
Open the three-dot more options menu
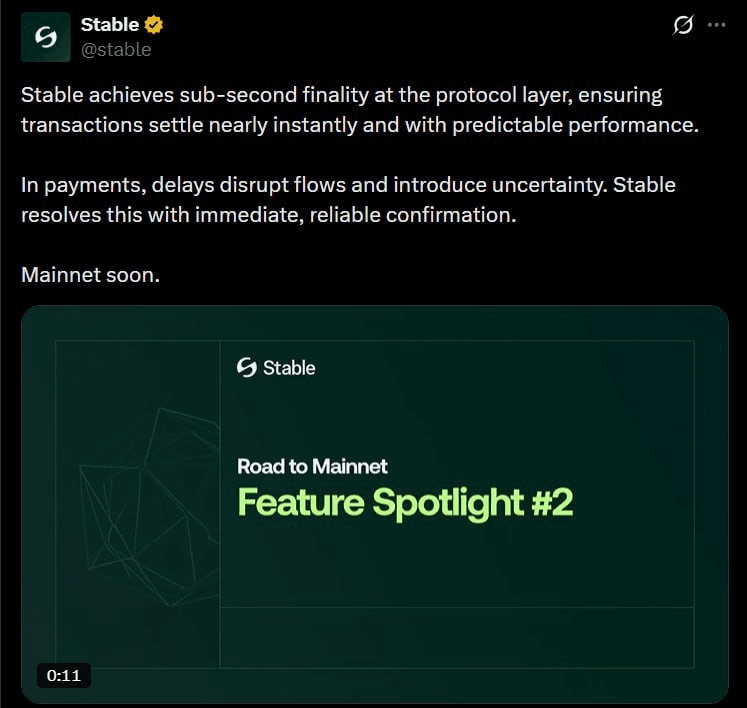point(716,26)
